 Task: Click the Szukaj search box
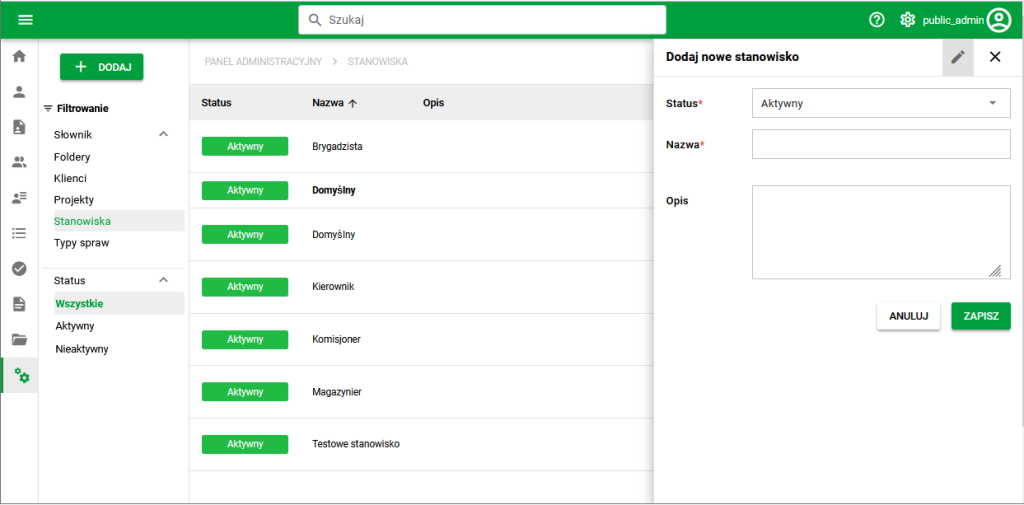pos(482,20)
